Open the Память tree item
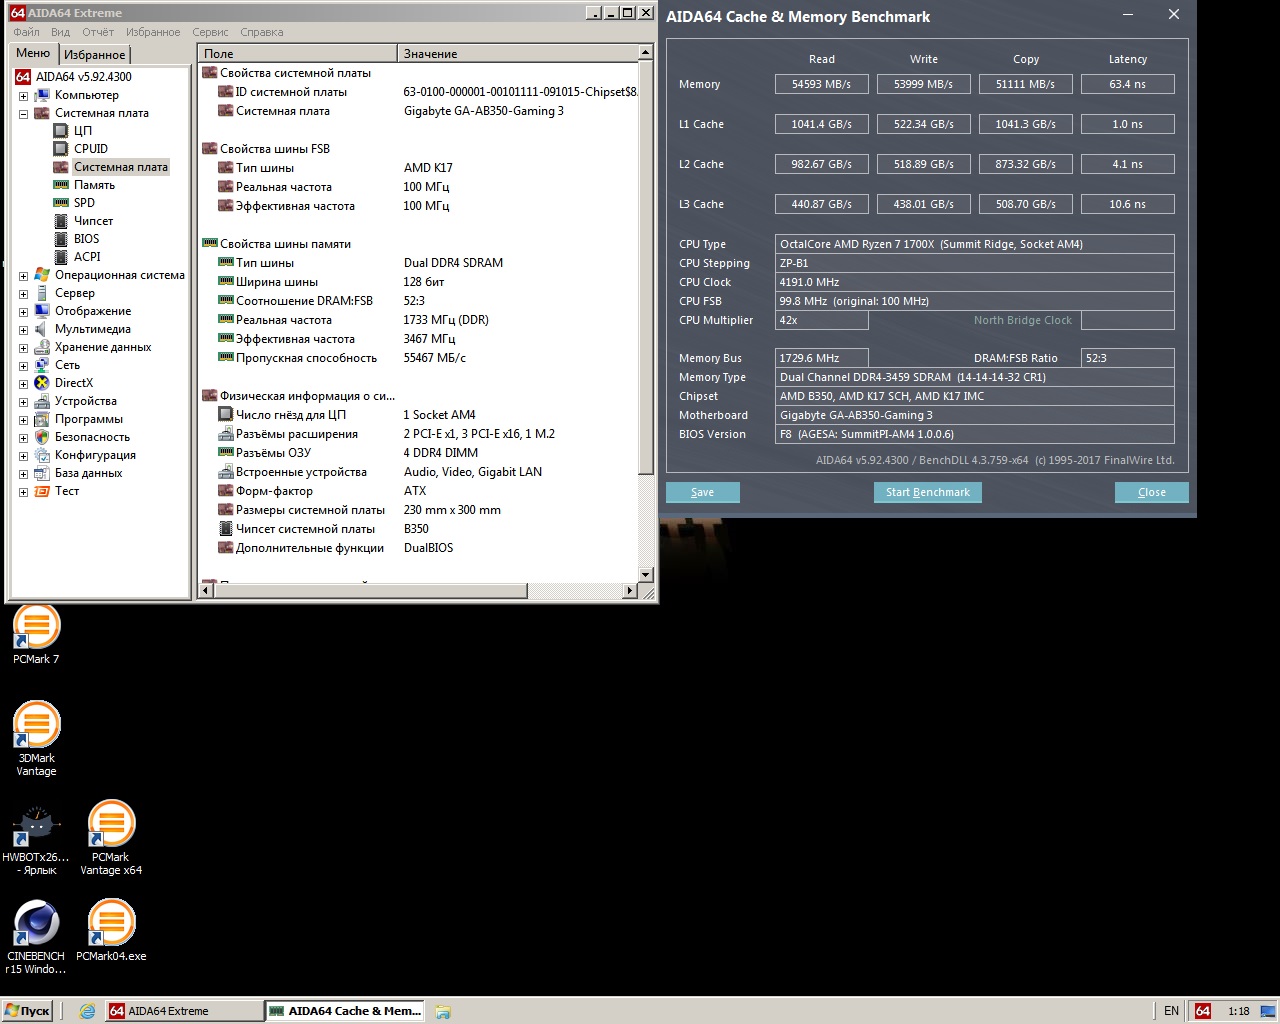 94,185
